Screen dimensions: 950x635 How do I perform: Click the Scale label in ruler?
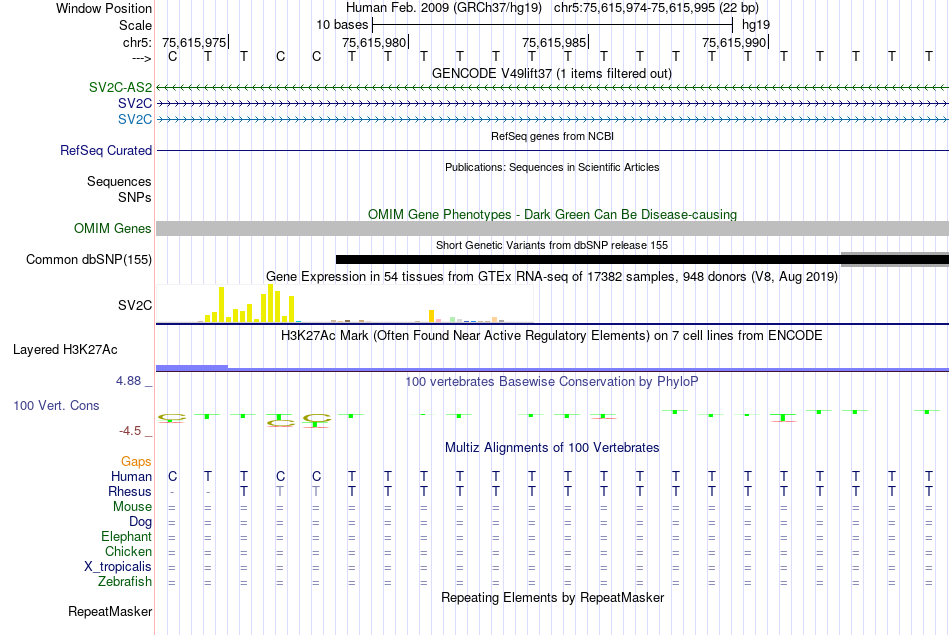(135, 25)
